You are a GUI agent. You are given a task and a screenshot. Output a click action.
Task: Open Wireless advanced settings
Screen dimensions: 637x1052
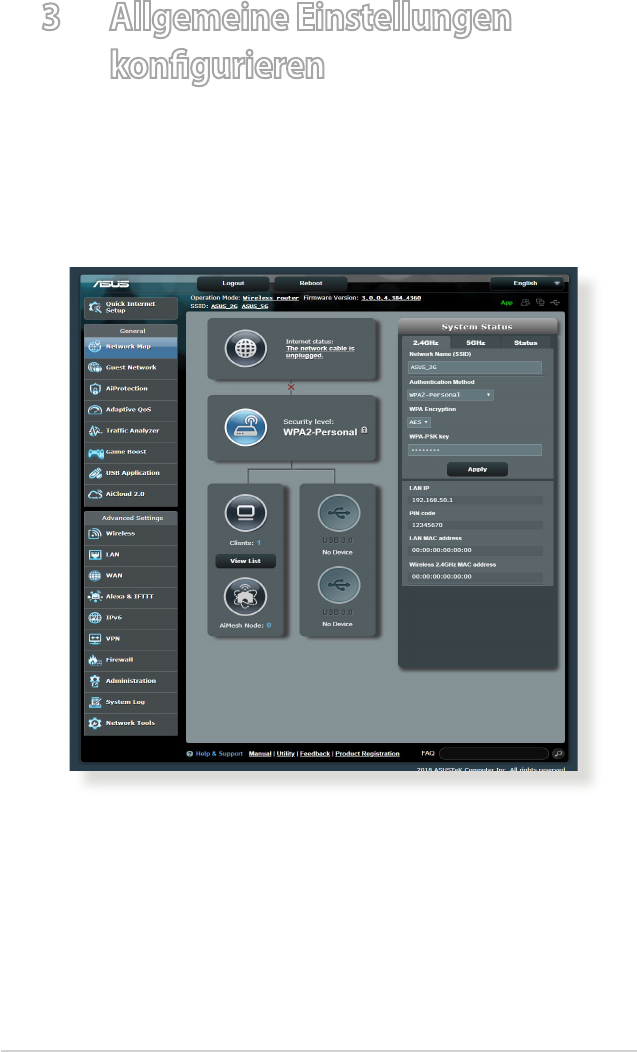(131, 534)
